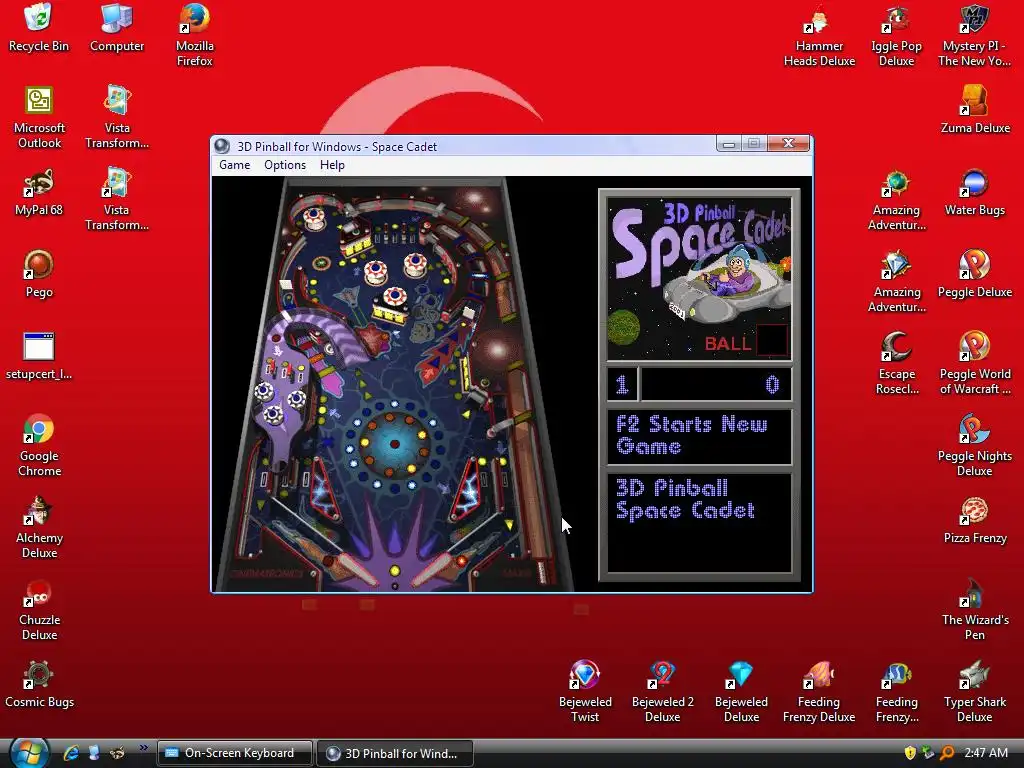Screen dimensions: 1024x768
Task: Select the Peggle World of Warcraft icon
Action: [x=974, y=363]
